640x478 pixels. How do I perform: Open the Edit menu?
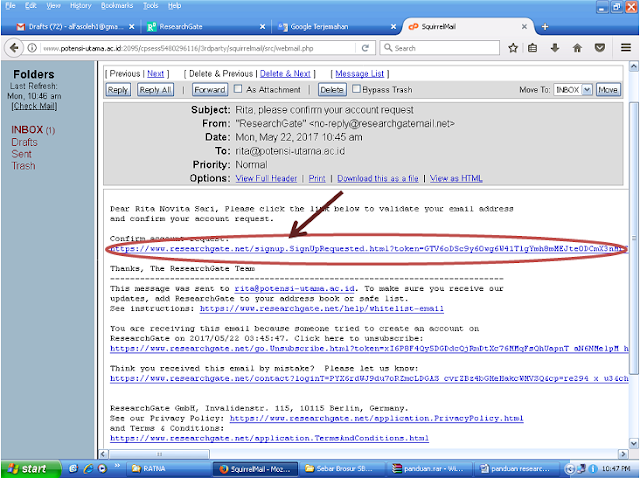pyautogui.click(x=31, y=6)
